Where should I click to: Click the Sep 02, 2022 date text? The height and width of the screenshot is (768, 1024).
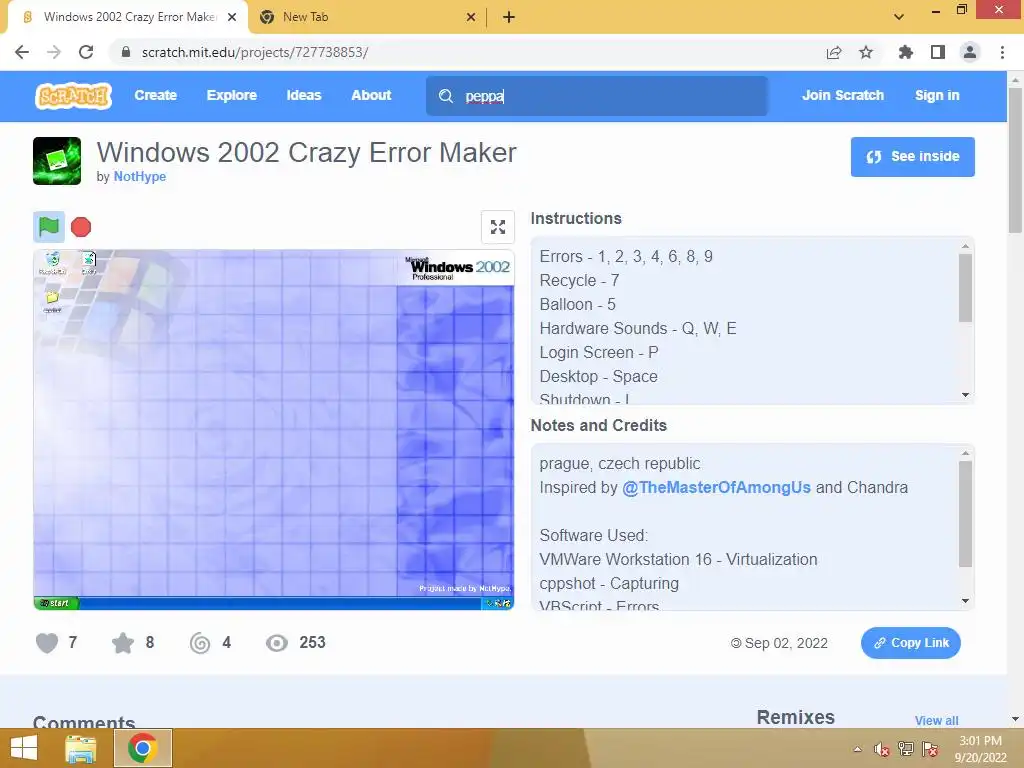pos(786,643)
